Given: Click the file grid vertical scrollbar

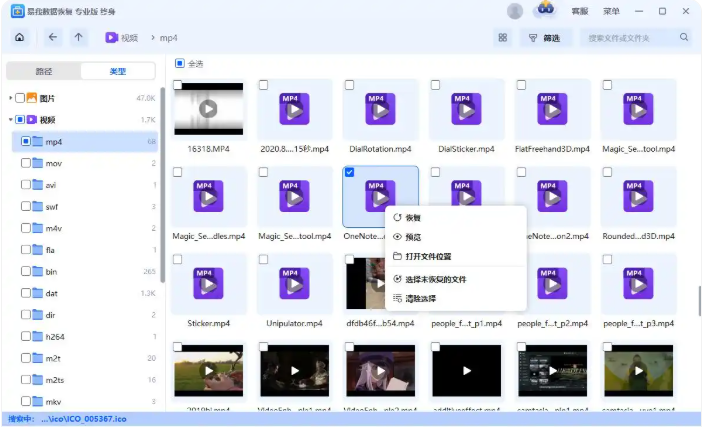Looking at the screenshot, I should pyautogui.click(x=699, y=301).
